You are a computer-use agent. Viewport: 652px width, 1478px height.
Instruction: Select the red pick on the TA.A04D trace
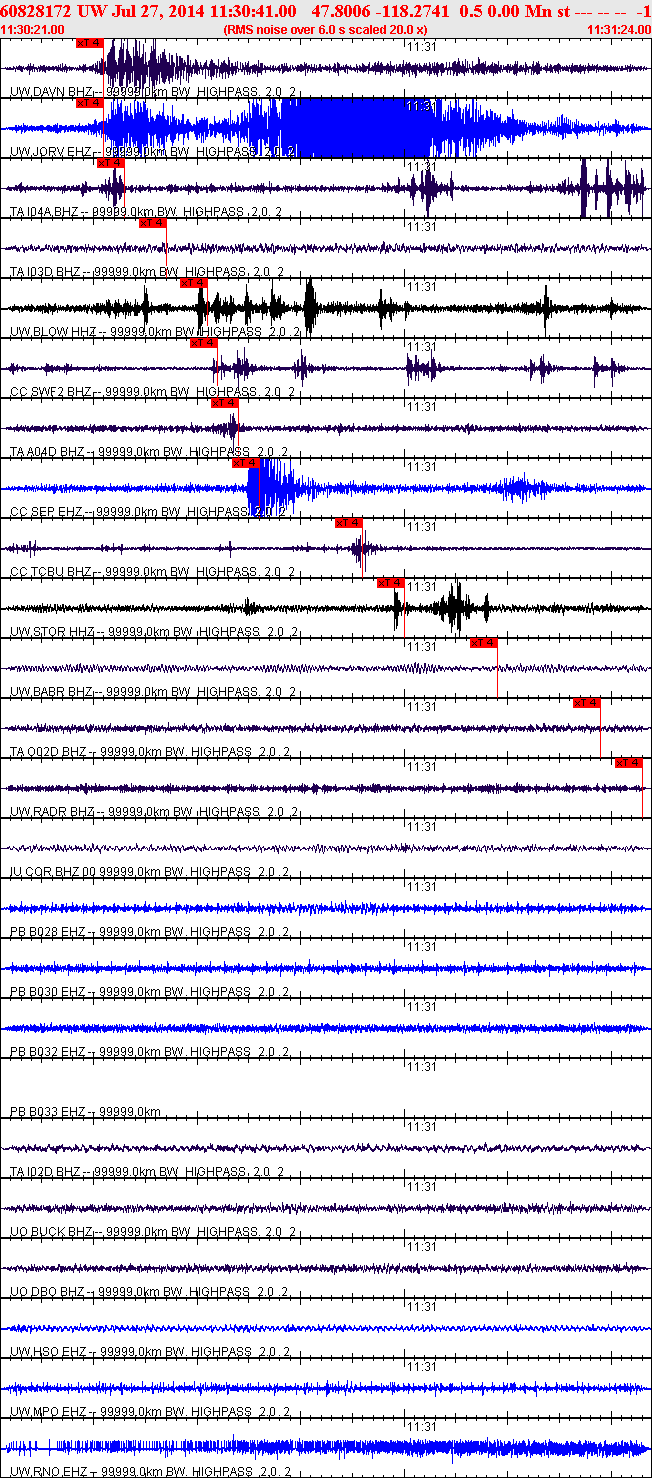tap(224, 403)
